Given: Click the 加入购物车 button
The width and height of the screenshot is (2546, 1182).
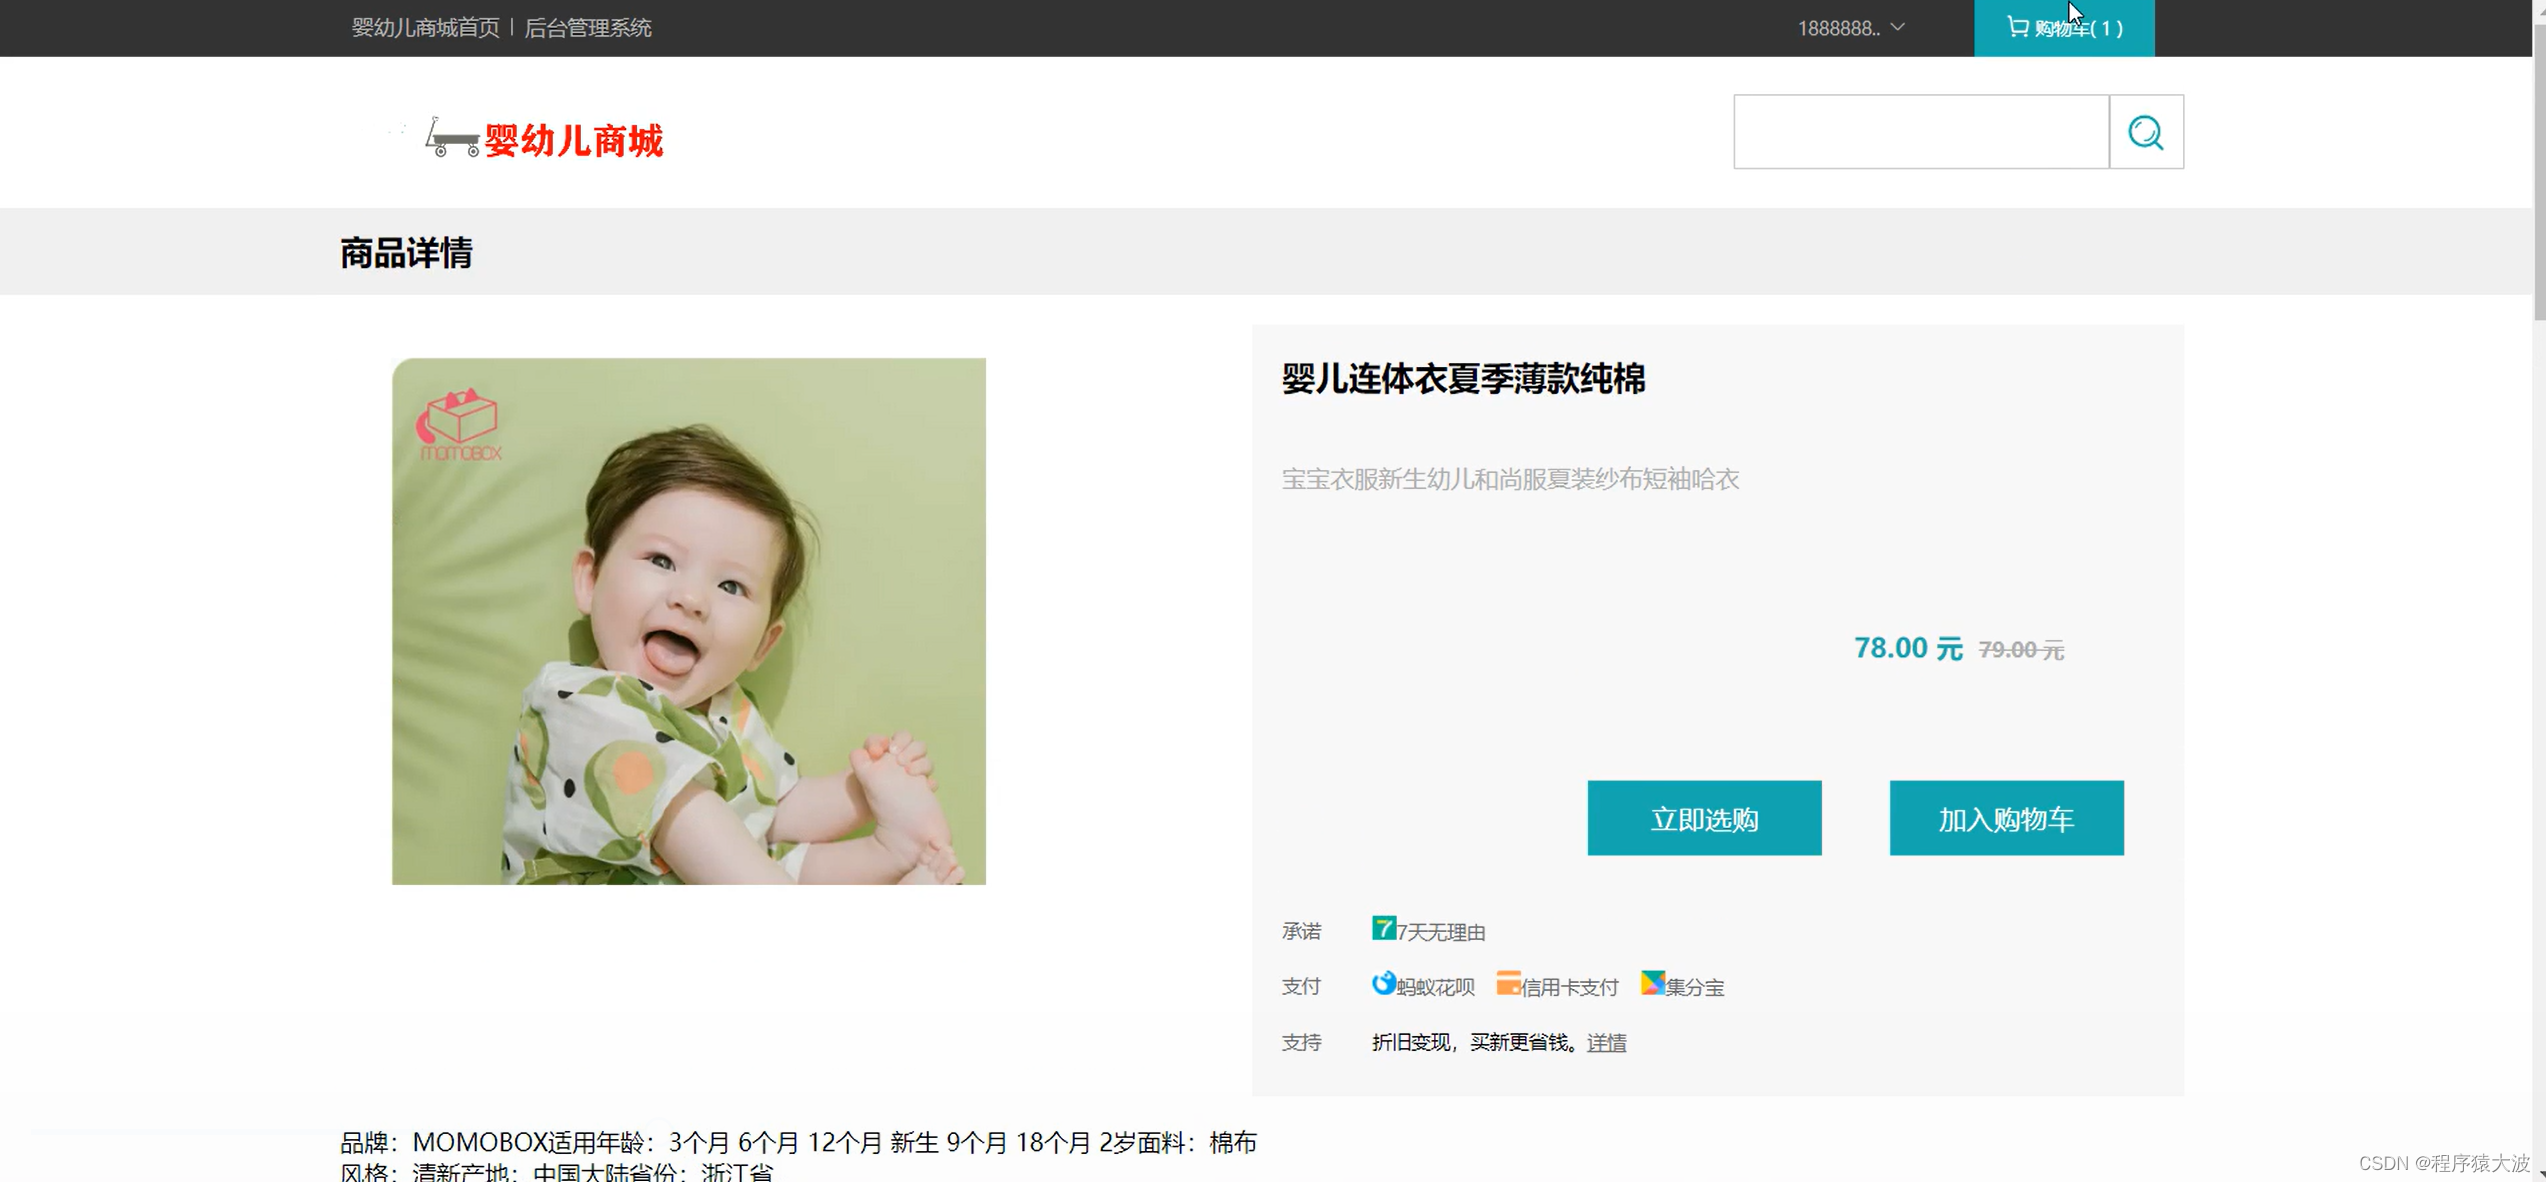Looking at the screenshot, I should [x=2005, y=817].
